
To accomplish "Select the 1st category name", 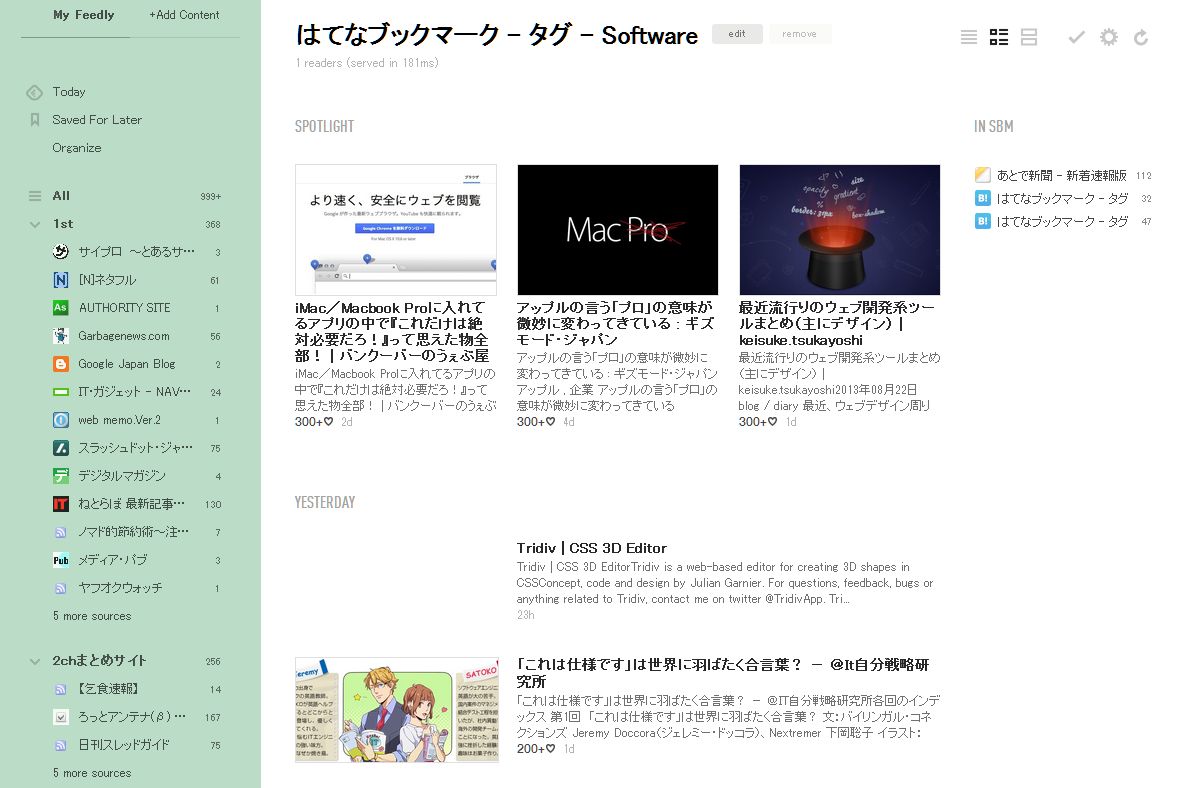I will (63, 224).
